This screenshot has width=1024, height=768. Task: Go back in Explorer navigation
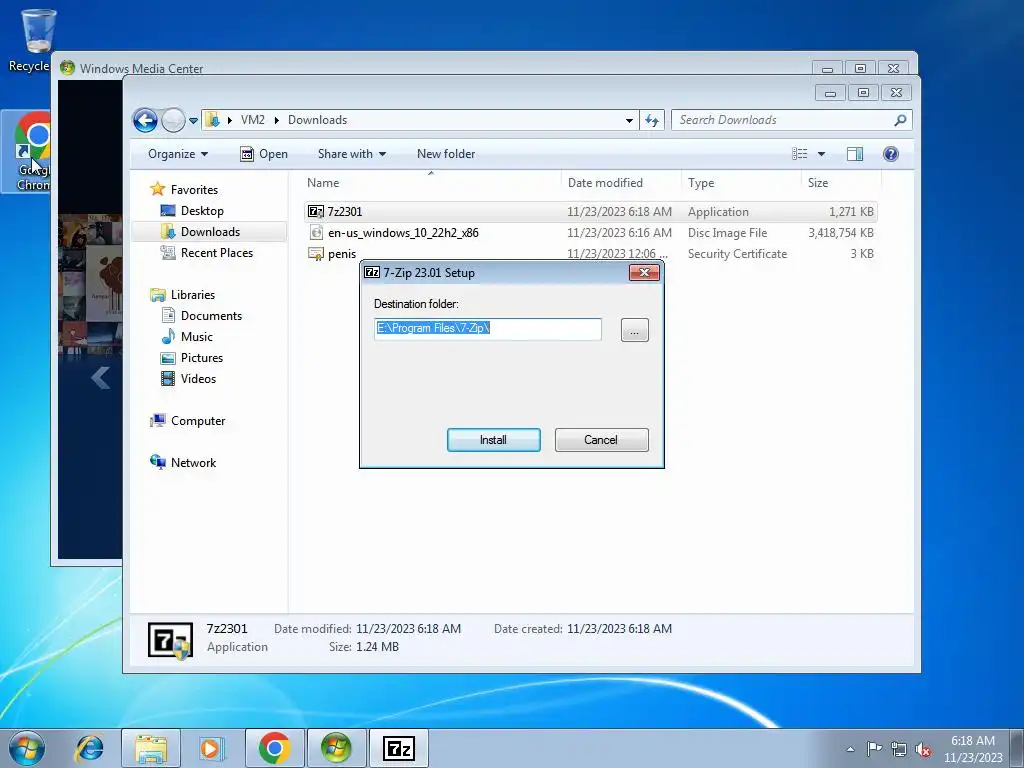click(145, 120)
